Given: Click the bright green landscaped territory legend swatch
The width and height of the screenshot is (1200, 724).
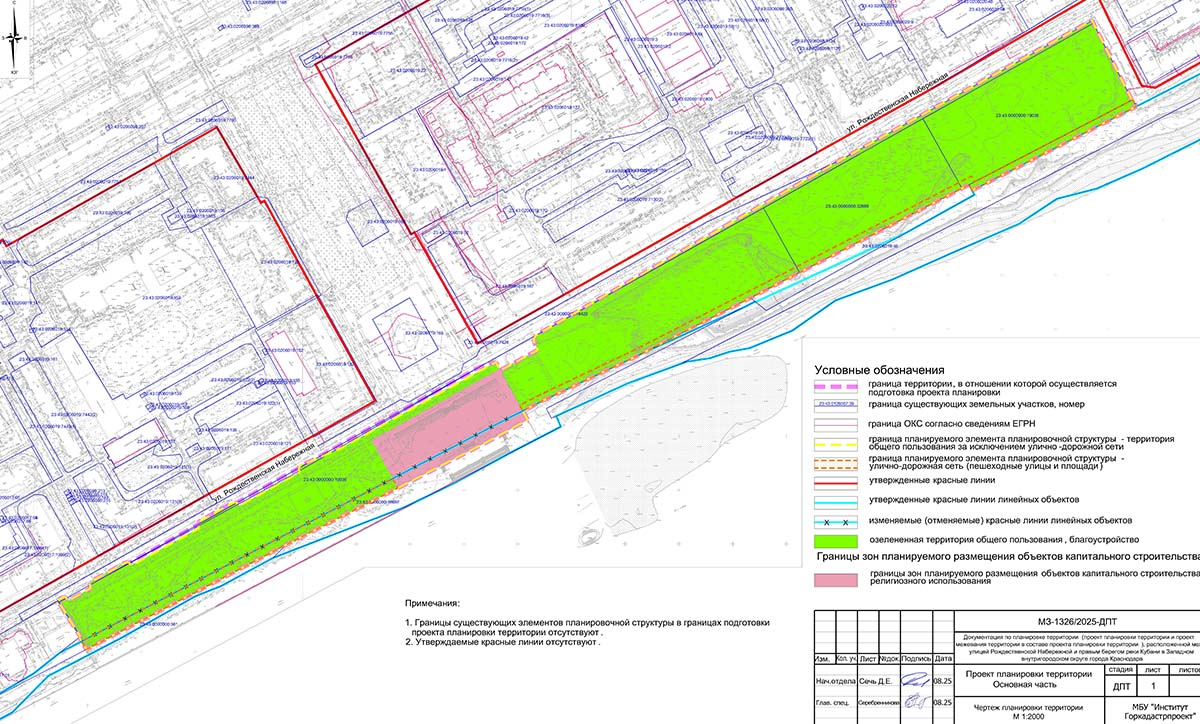Looking at the screenshot, I should [836, 539].
